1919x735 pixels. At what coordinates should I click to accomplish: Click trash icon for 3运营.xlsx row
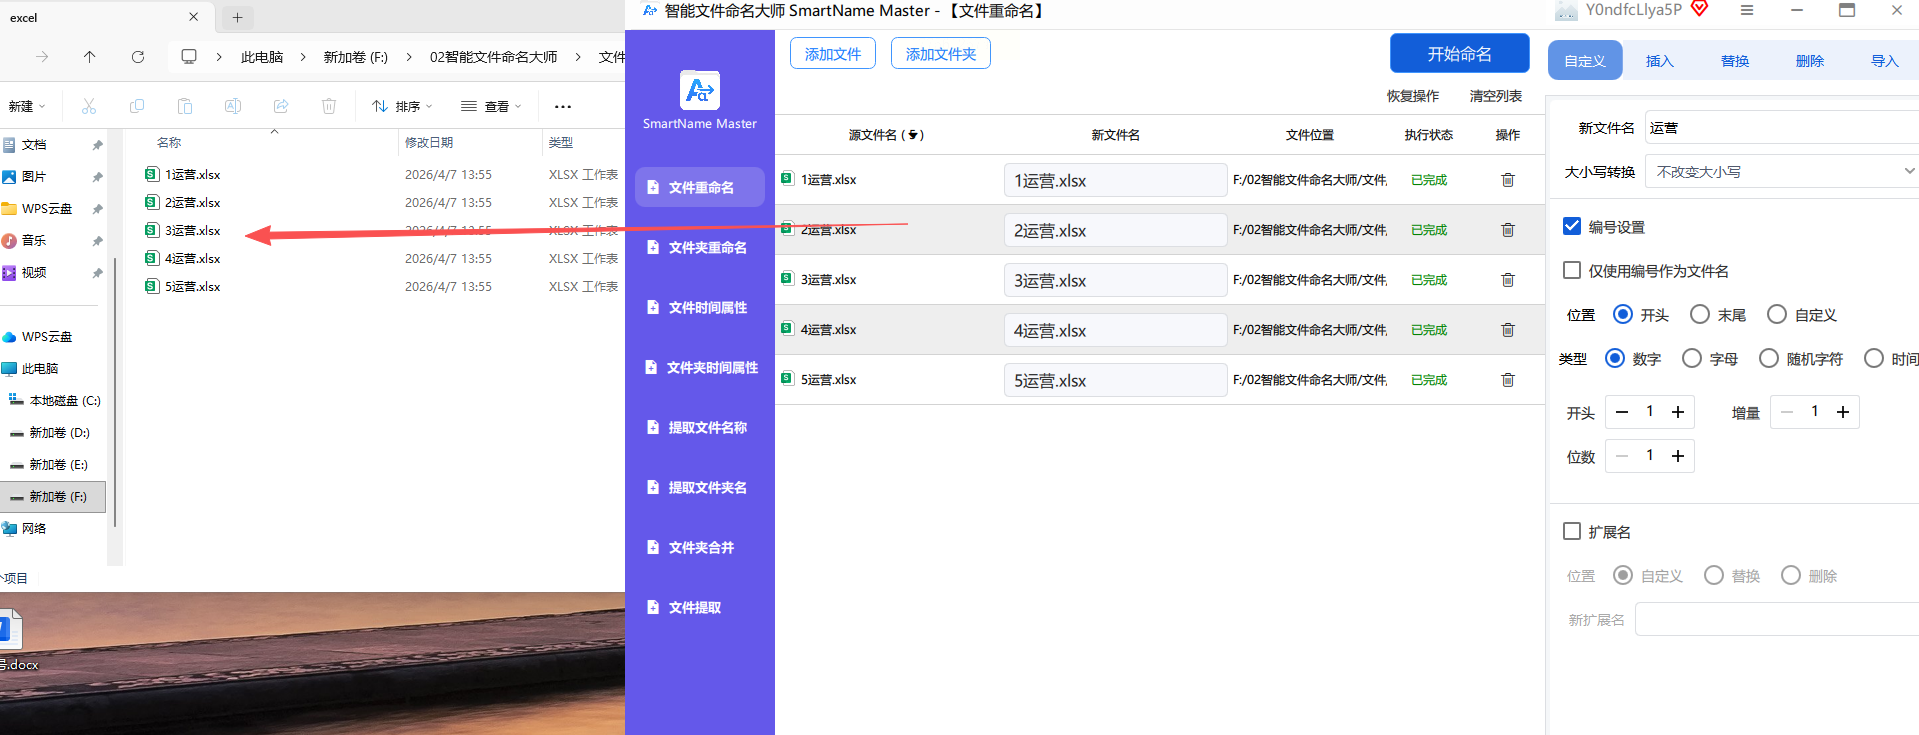point(1507,280)
